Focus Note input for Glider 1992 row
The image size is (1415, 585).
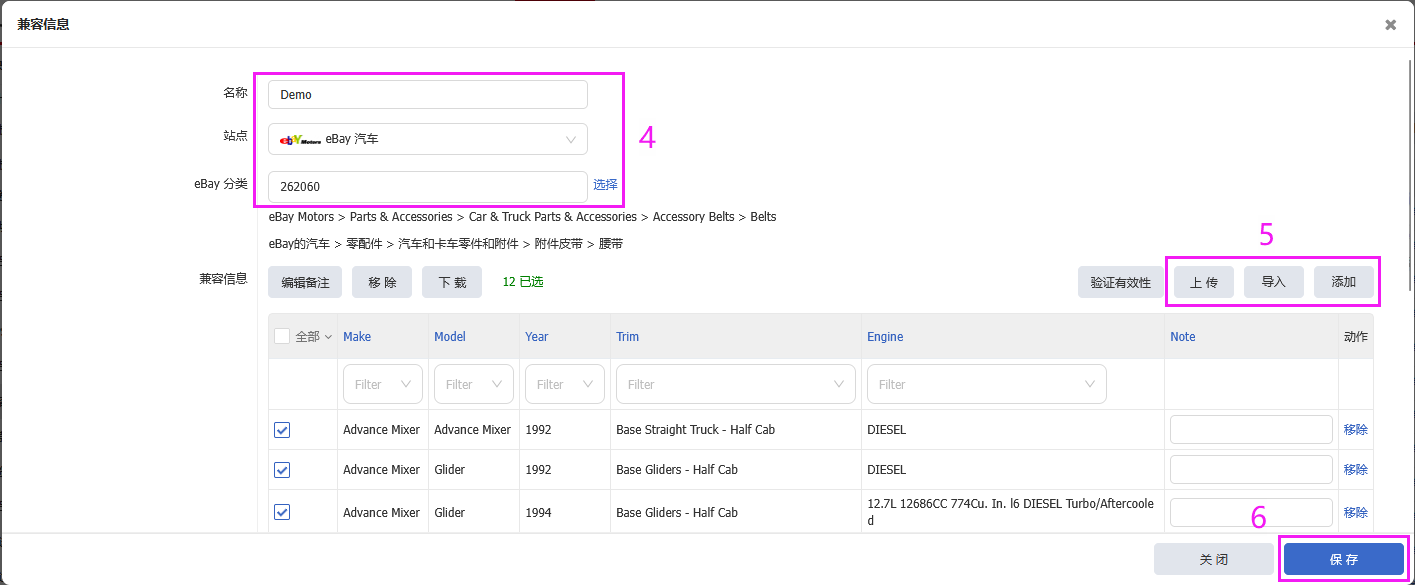1251,470
